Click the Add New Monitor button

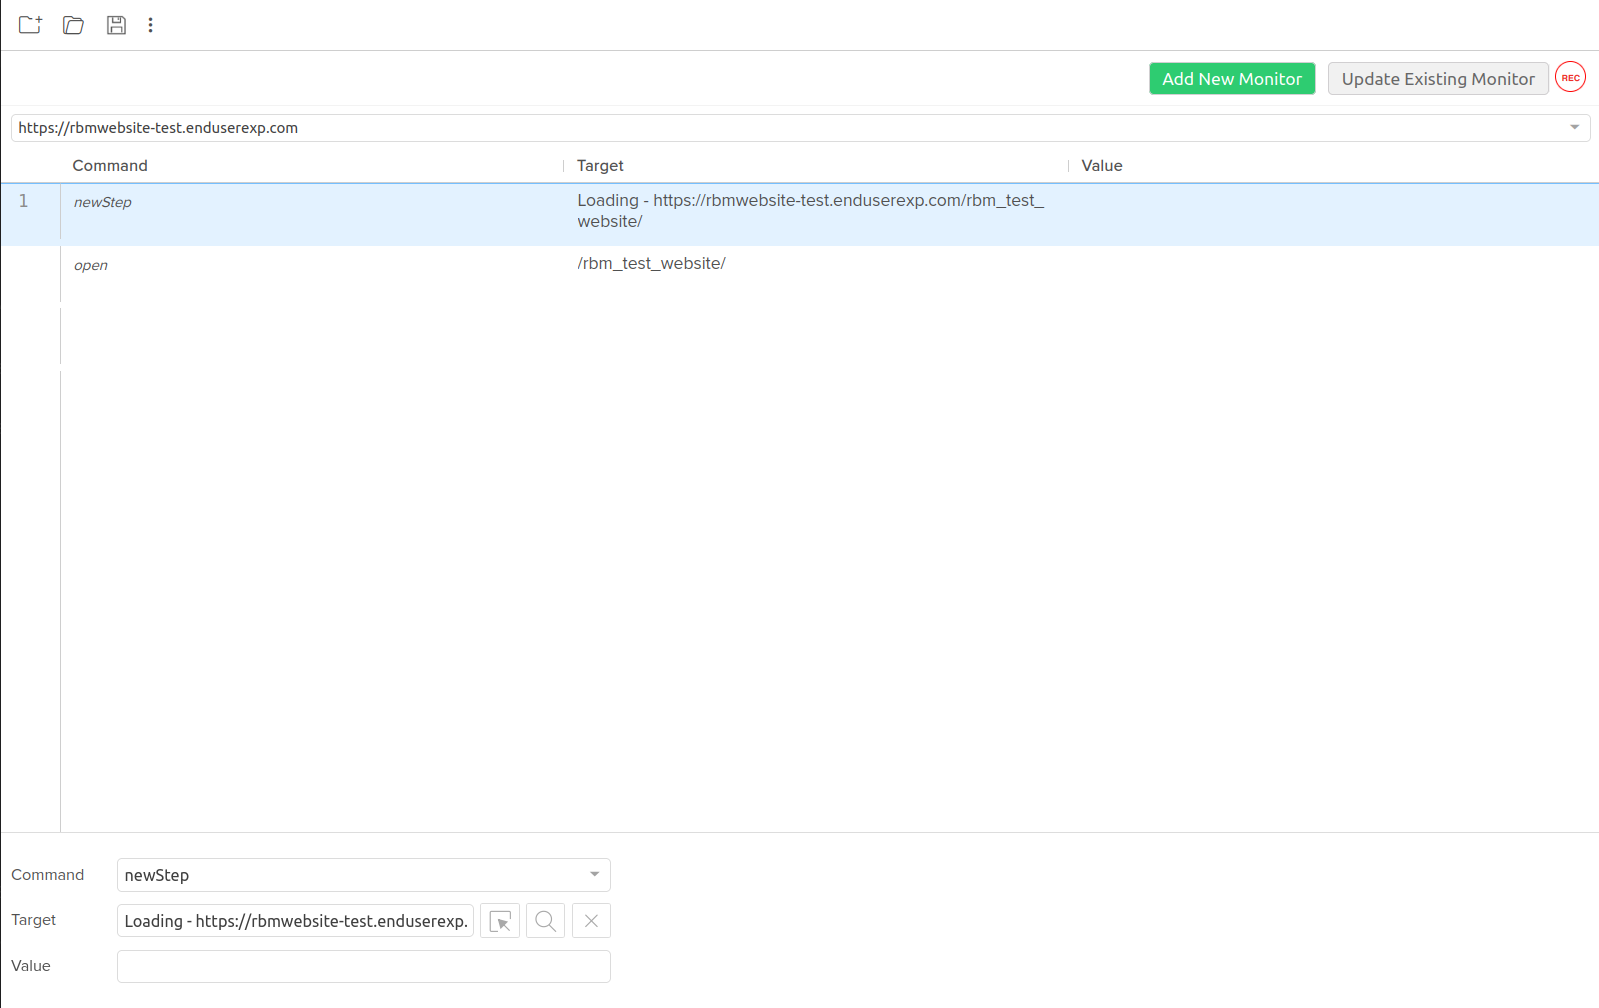[1231, 79]
